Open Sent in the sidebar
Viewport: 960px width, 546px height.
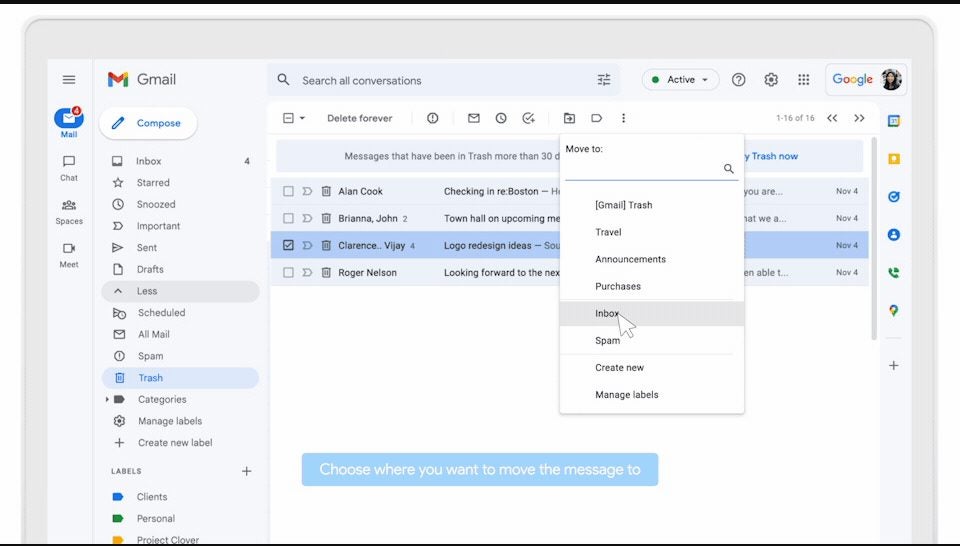point(181,247)
